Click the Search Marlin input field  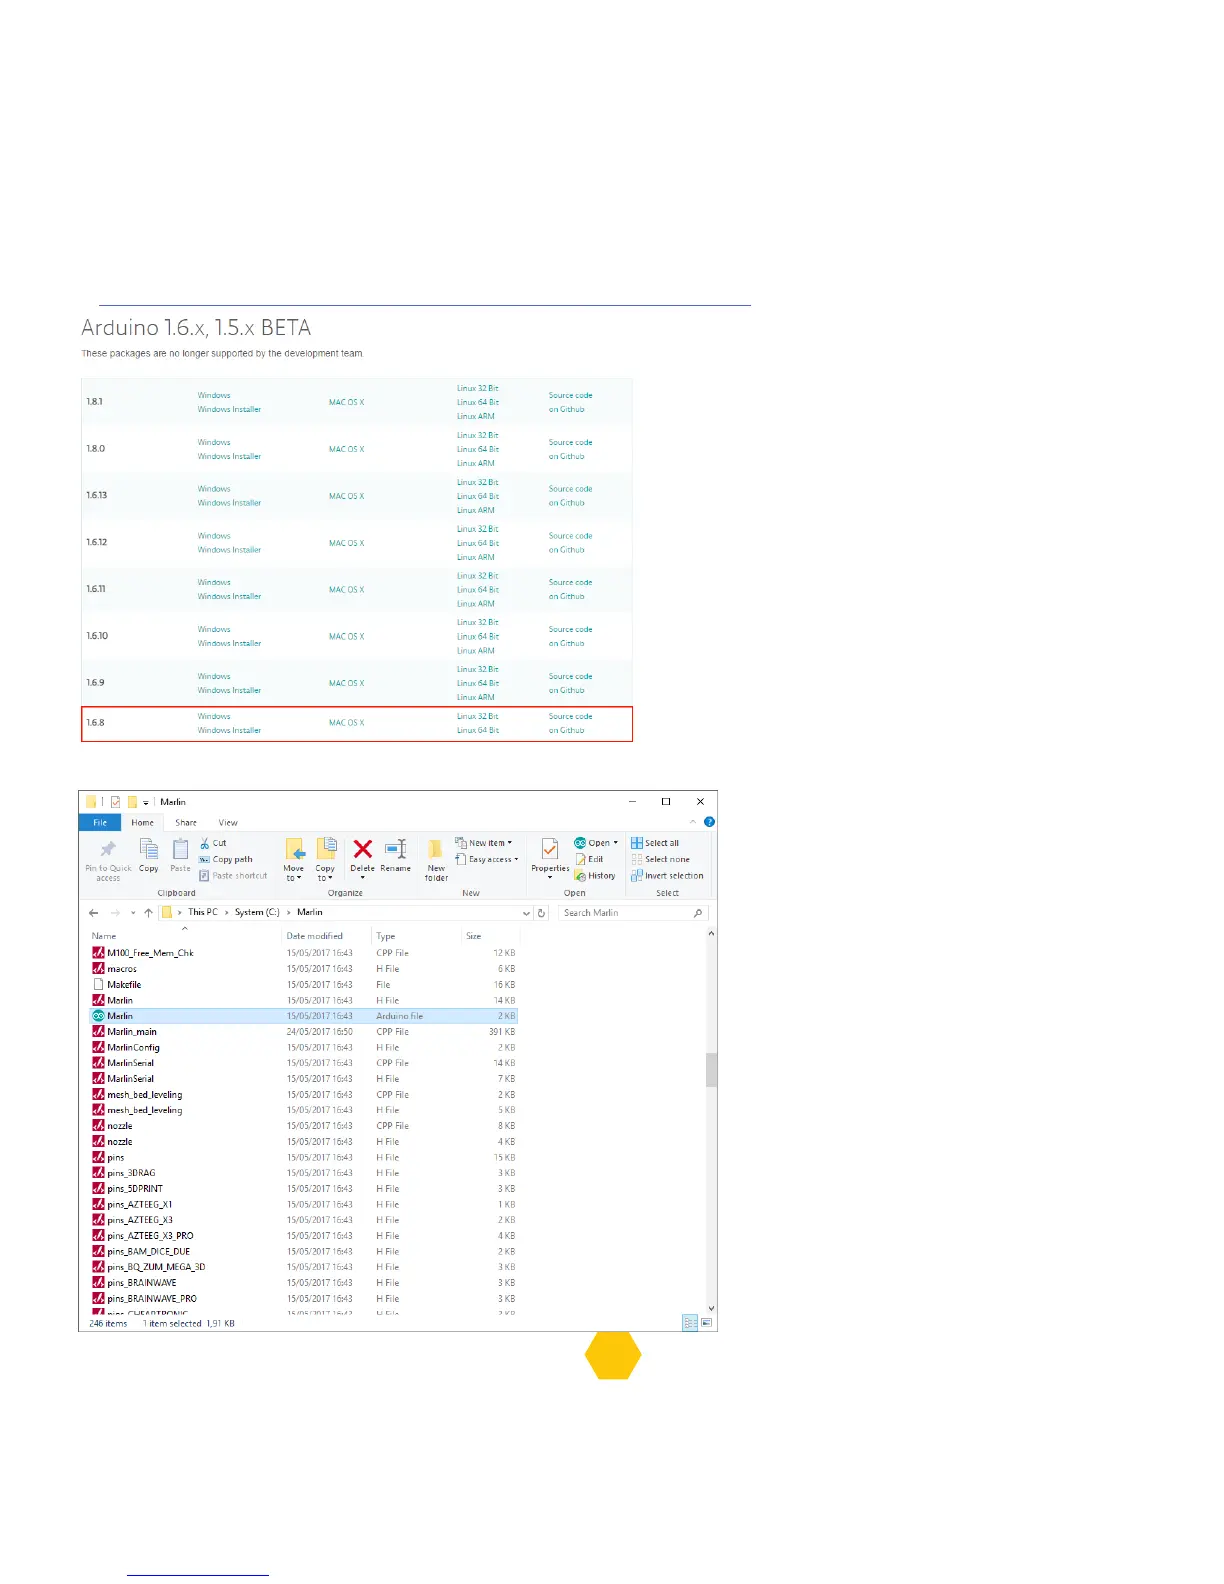633,912
